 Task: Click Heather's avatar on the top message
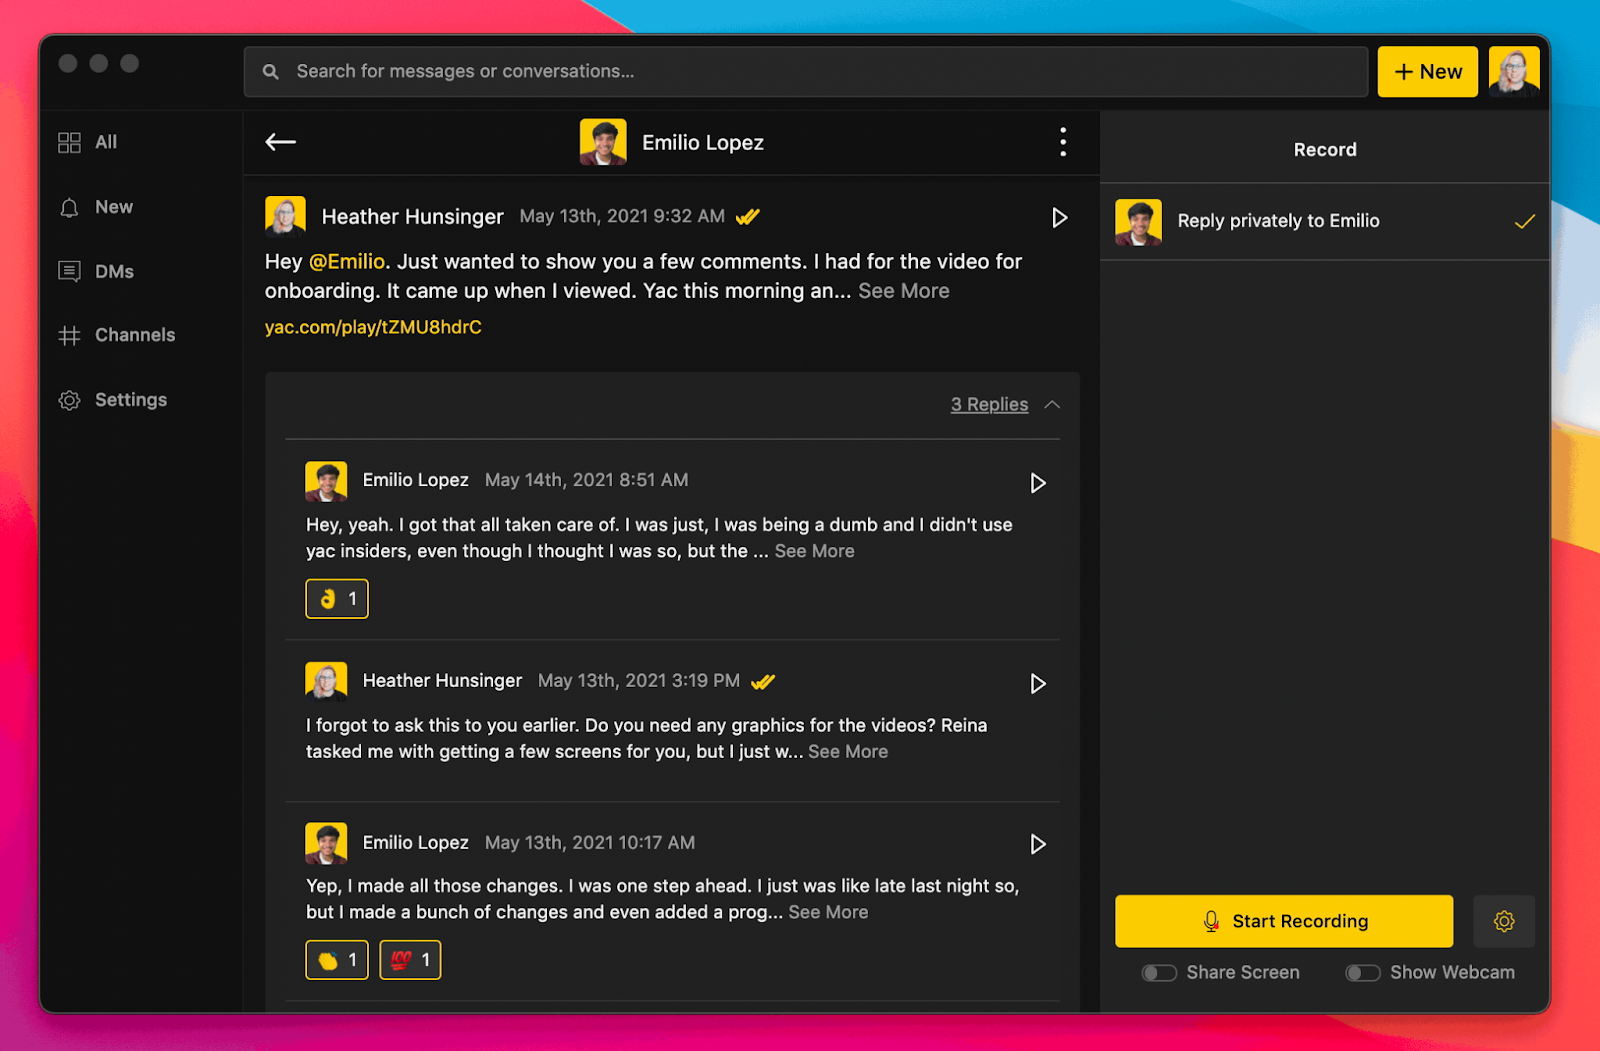[285, 215]
